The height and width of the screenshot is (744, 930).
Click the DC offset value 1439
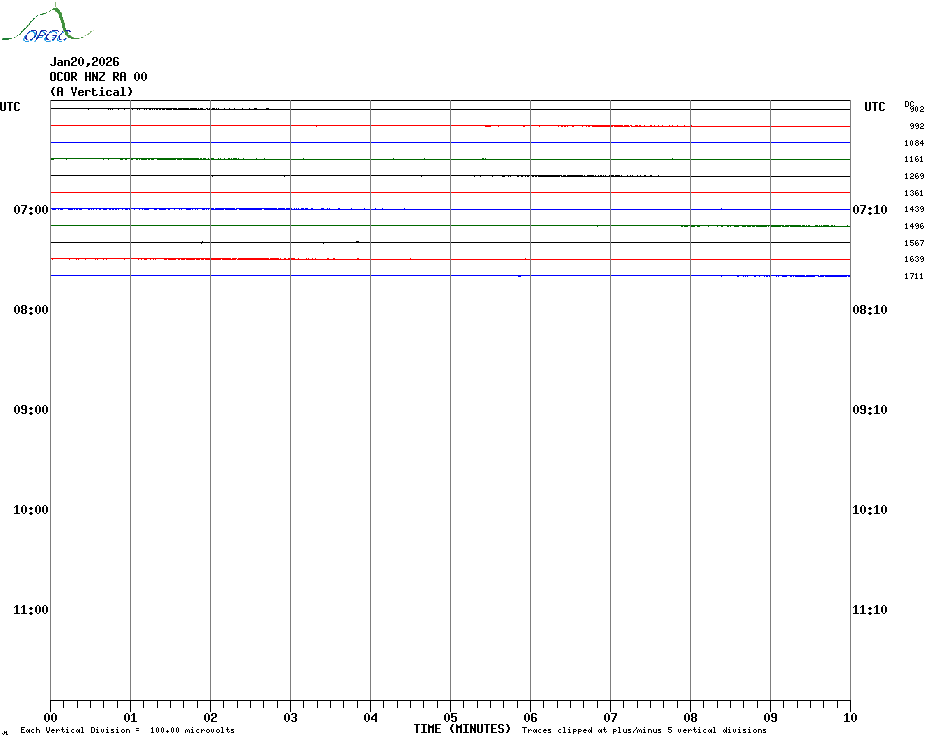[x=914, y=210]
